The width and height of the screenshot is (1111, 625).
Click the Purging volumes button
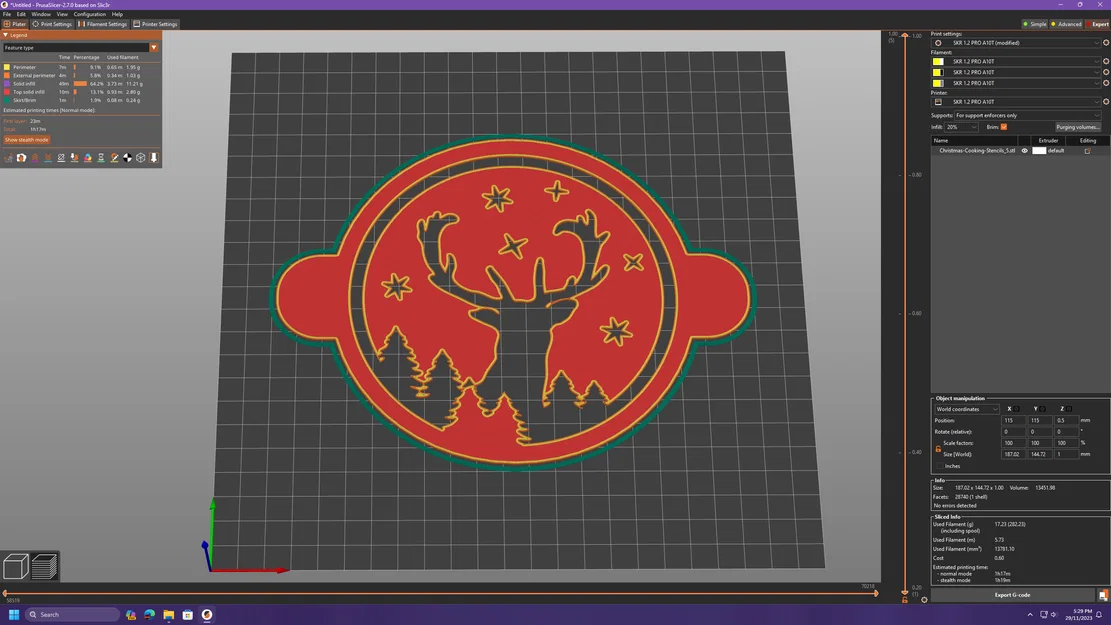pos(1078,128)
